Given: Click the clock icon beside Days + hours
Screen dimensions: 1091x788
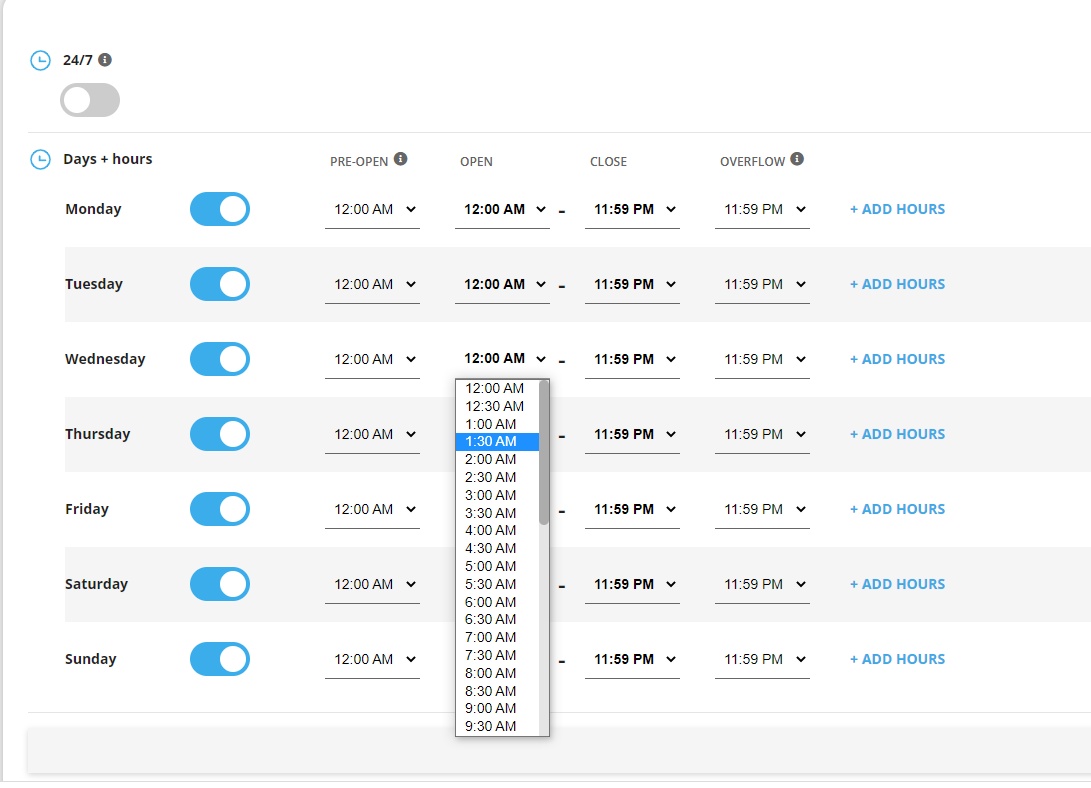Looking at the screenshot, I should (x=40, y=160).
